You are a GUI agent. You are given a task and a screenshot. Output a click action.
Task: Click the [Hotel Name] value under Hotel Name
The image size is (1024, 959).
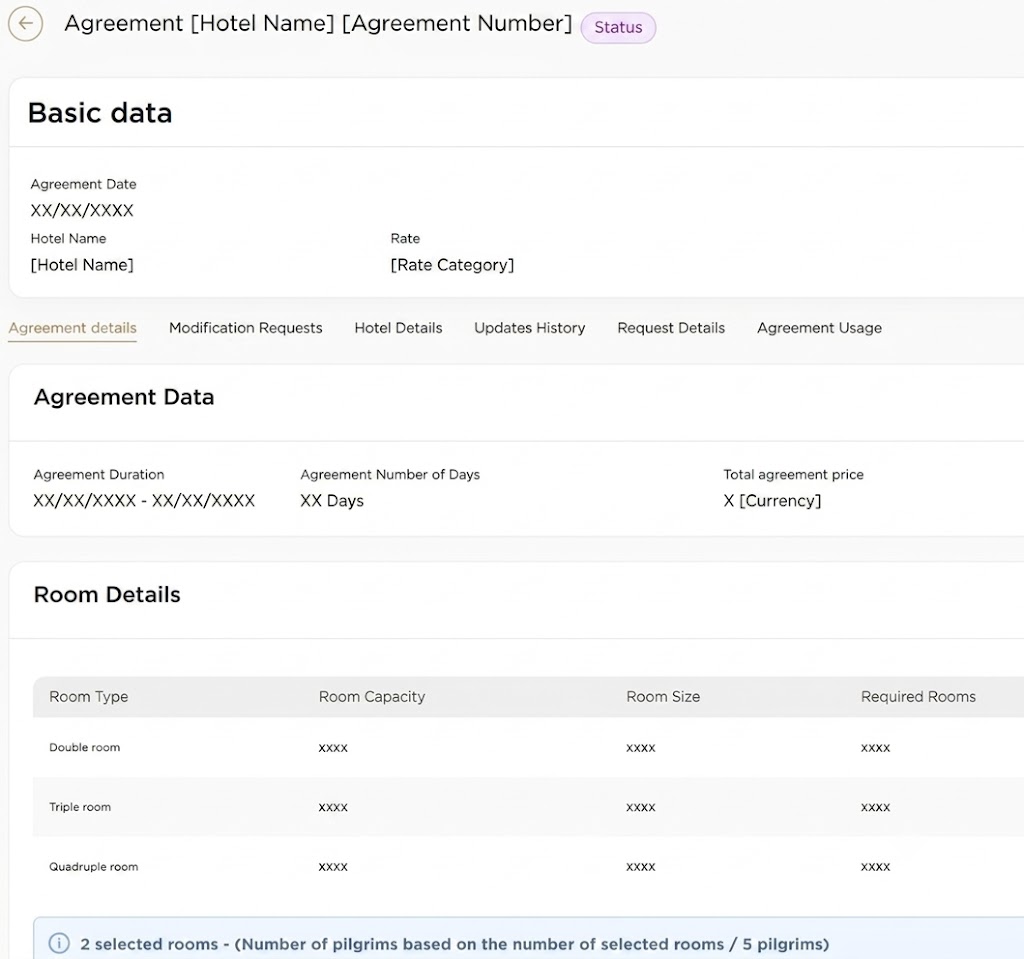(82, 265)
